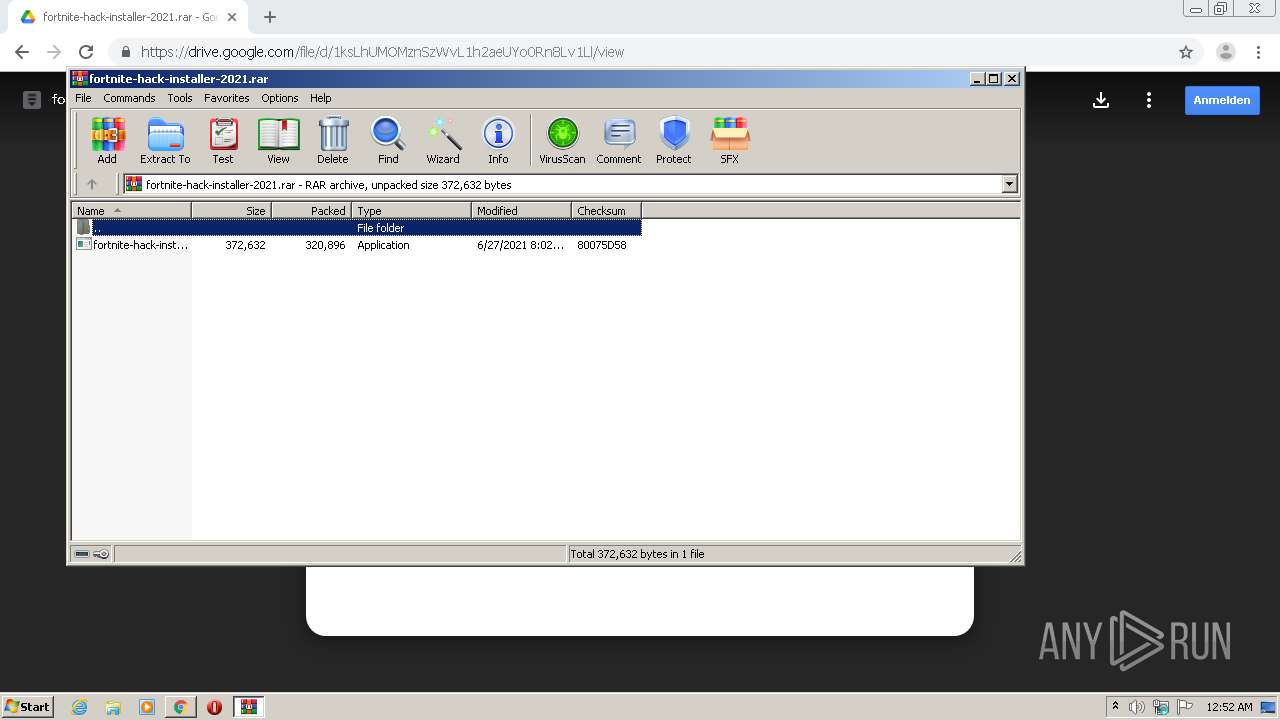Sort by Checksum column header
Image resolution: width=1280 pixels, height=720 pixels.
(x=606, y=211)
